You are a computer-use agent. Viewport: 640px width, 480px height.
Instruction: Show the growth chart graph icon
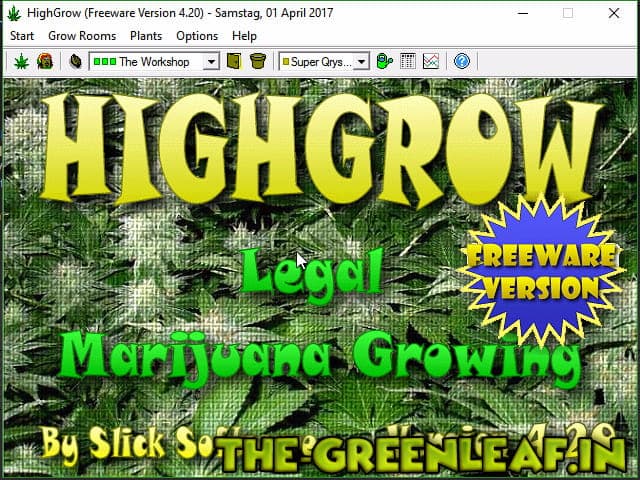pyautogui.click(x=430, y=62)
